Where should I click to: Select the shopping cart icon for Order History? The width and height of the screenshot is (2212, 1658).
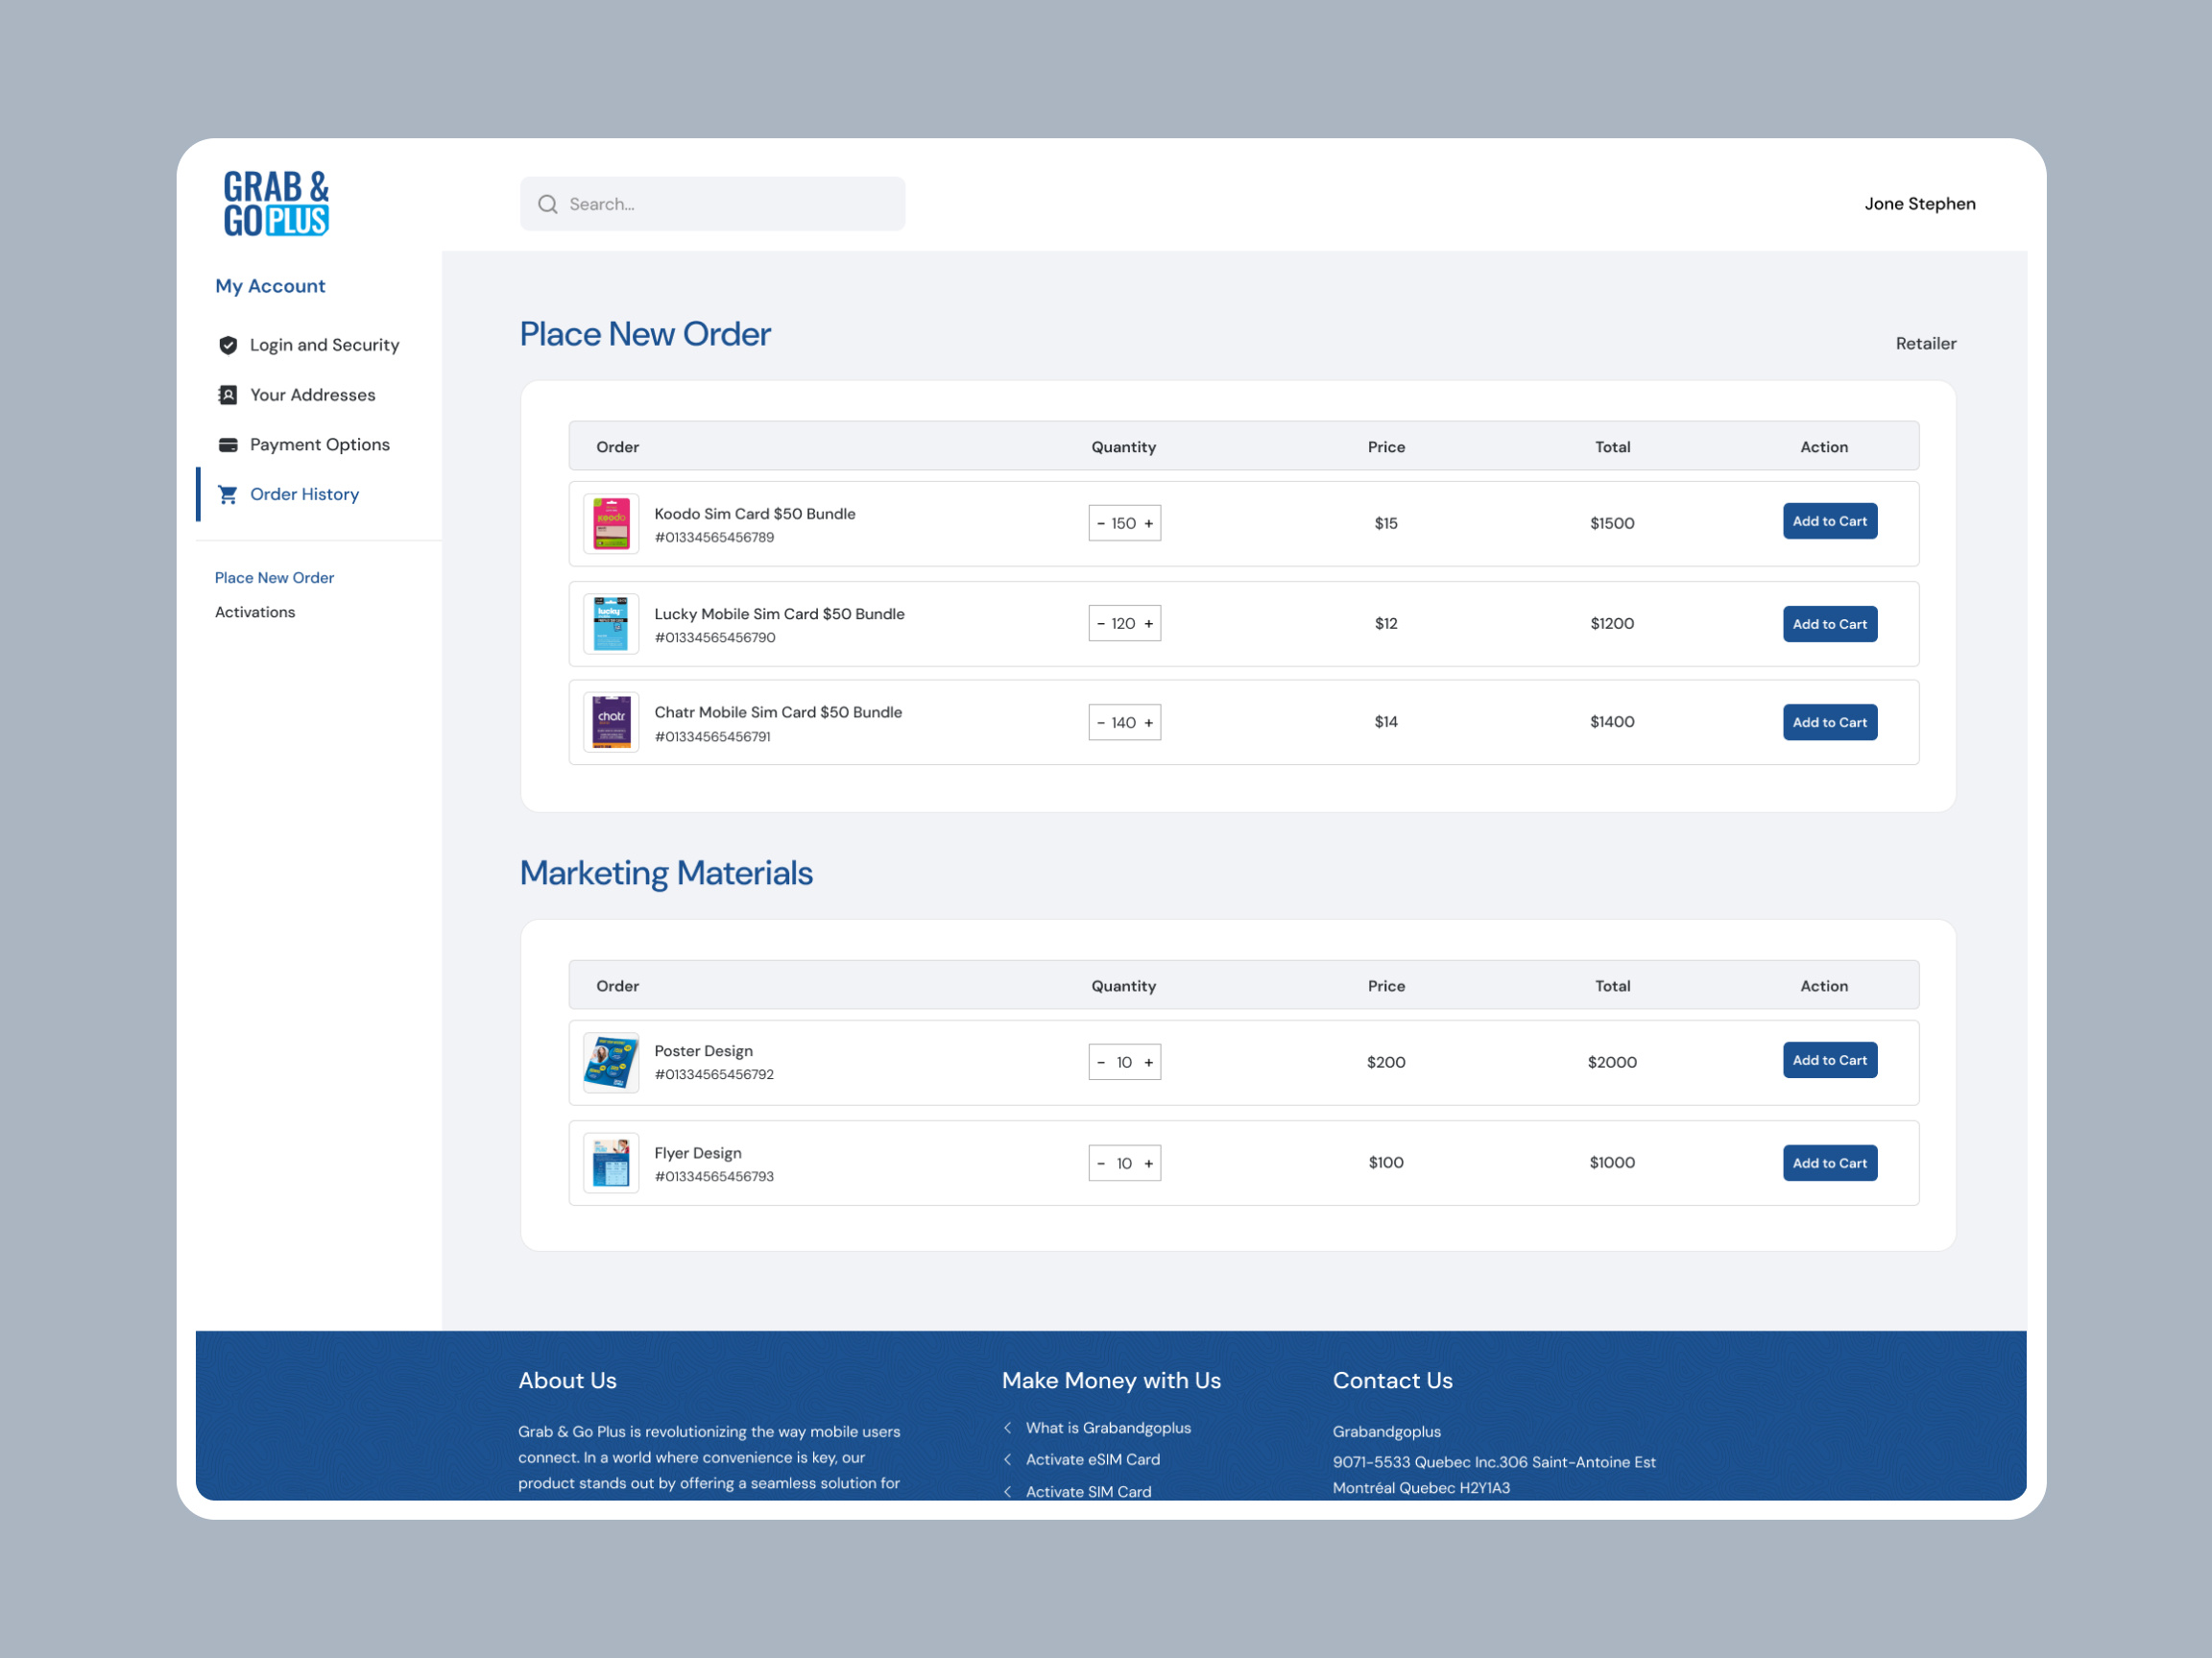click(228, 493)
